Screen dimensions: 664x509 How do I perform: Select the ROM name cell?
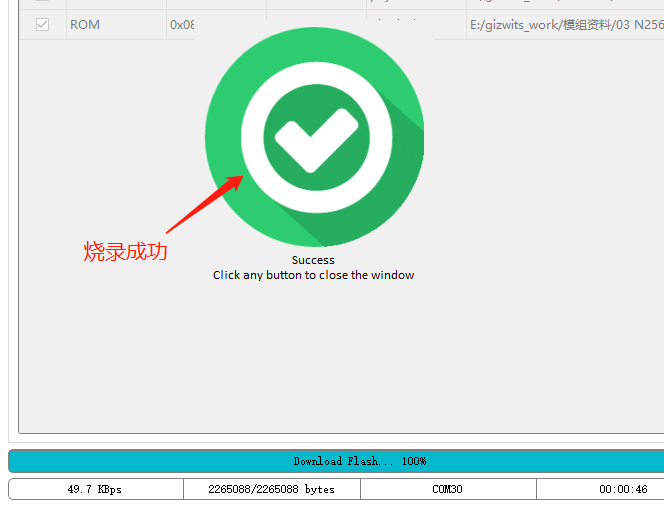coord(85,24)
